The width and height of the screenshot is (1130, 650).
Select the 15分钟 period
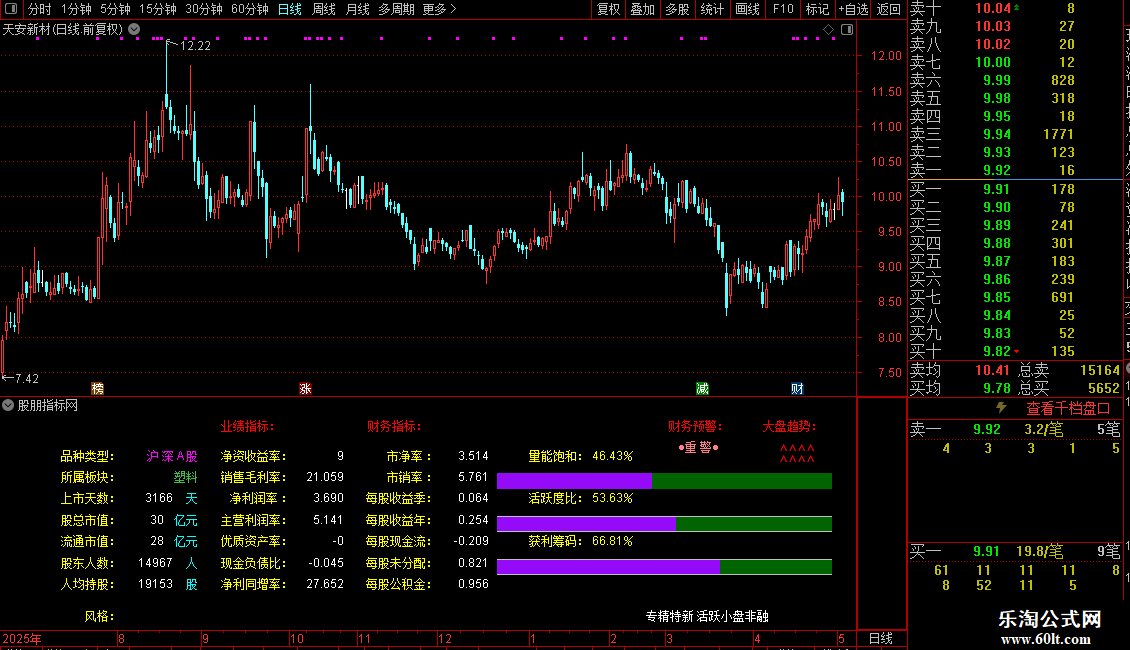(x=158, y=9)
